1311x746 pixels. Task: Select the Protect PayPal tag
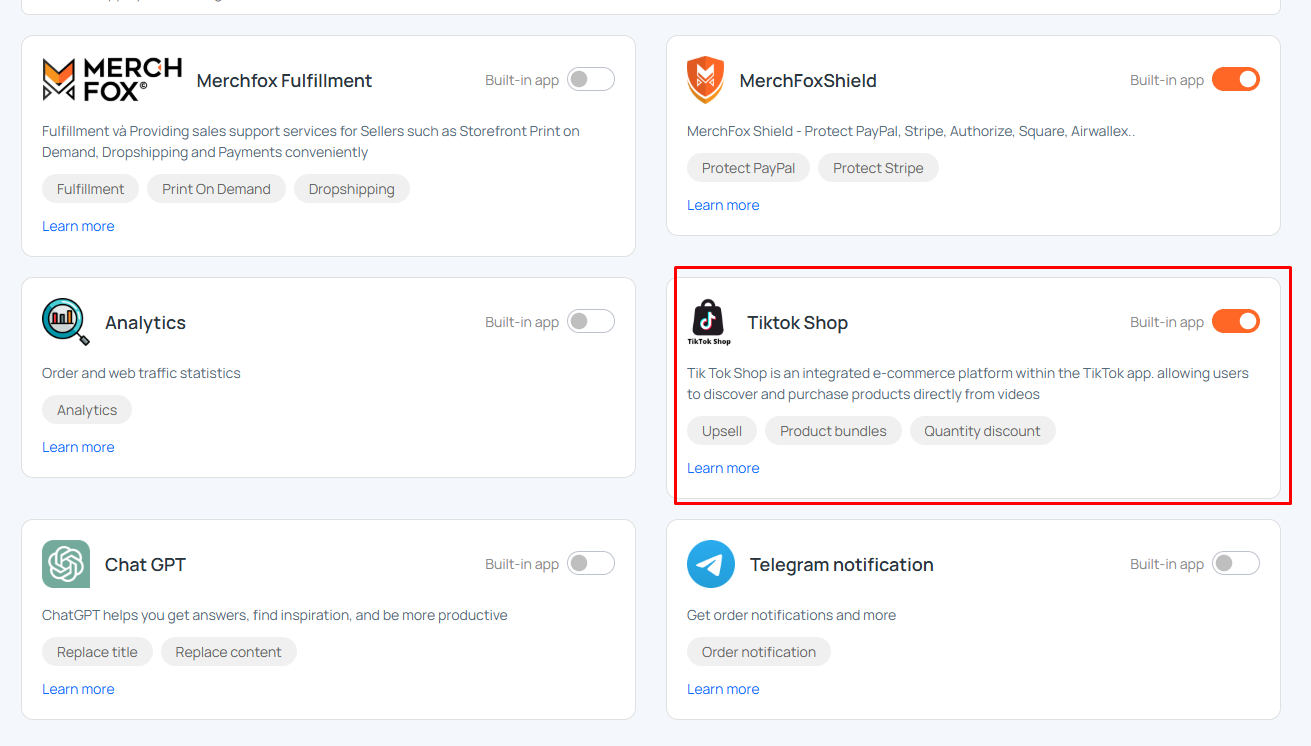[x=748, y=168]
